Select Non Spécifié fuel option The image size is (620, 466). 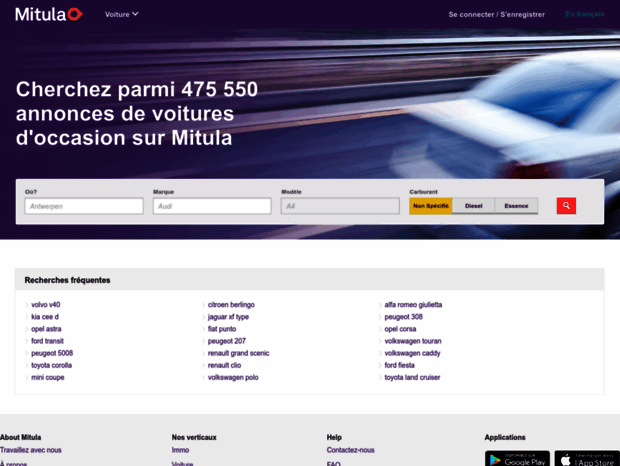[x=431, y=206]
